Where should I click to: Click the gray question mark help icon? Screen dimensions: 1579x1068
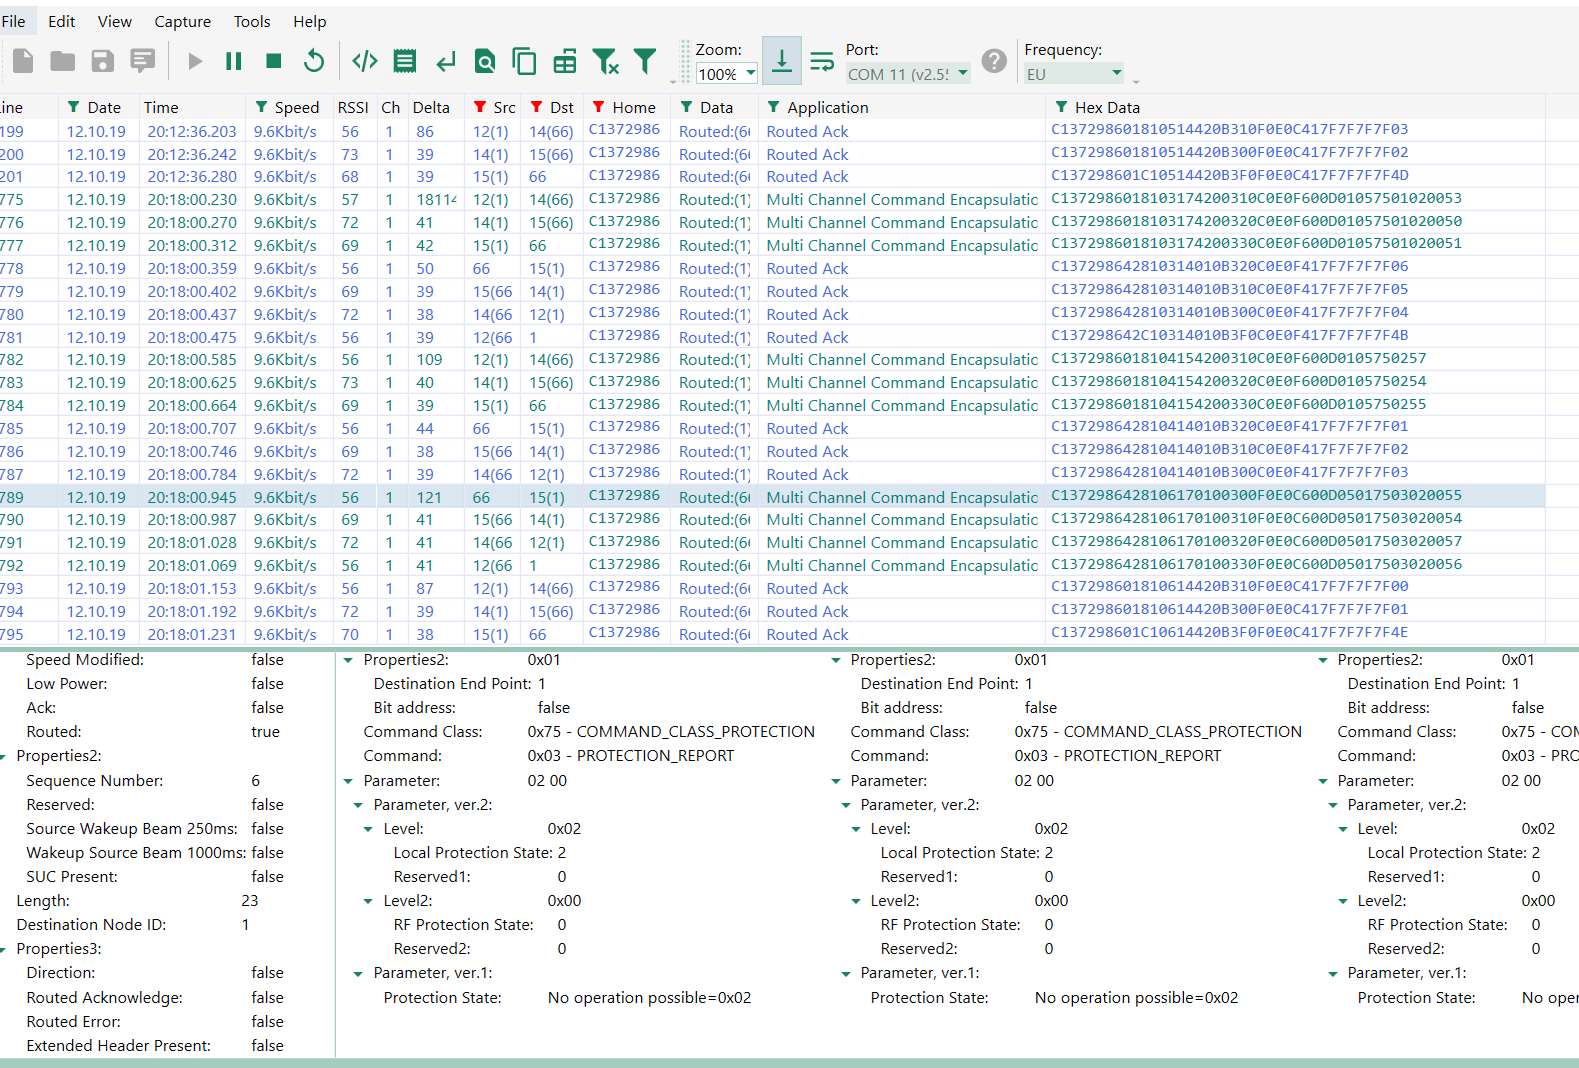994,61
